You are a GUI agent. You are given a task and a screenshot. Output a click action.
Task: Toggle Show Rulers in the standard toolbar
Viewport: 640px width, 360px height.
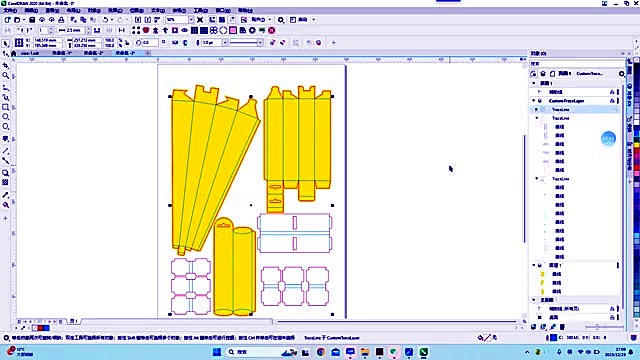tap(212, 20)
